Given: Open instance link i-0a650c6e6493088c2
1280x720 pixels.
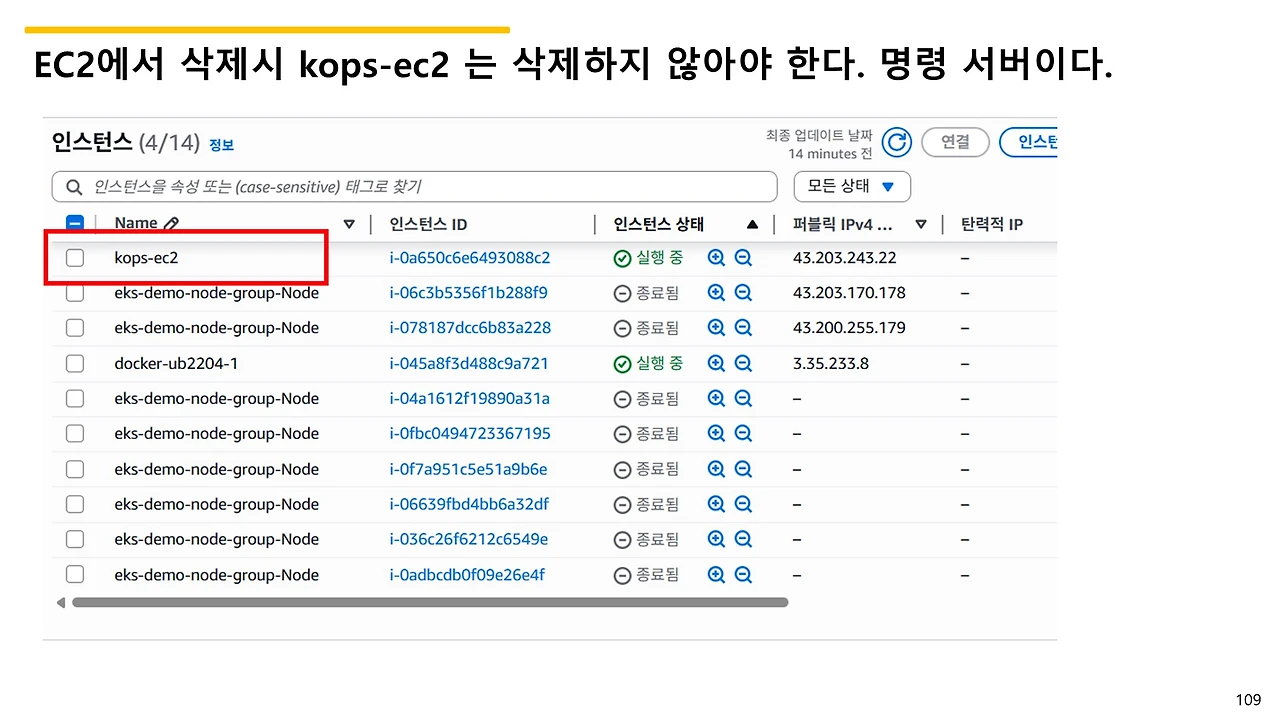Looking at the screenshot, I should point(470,258).
